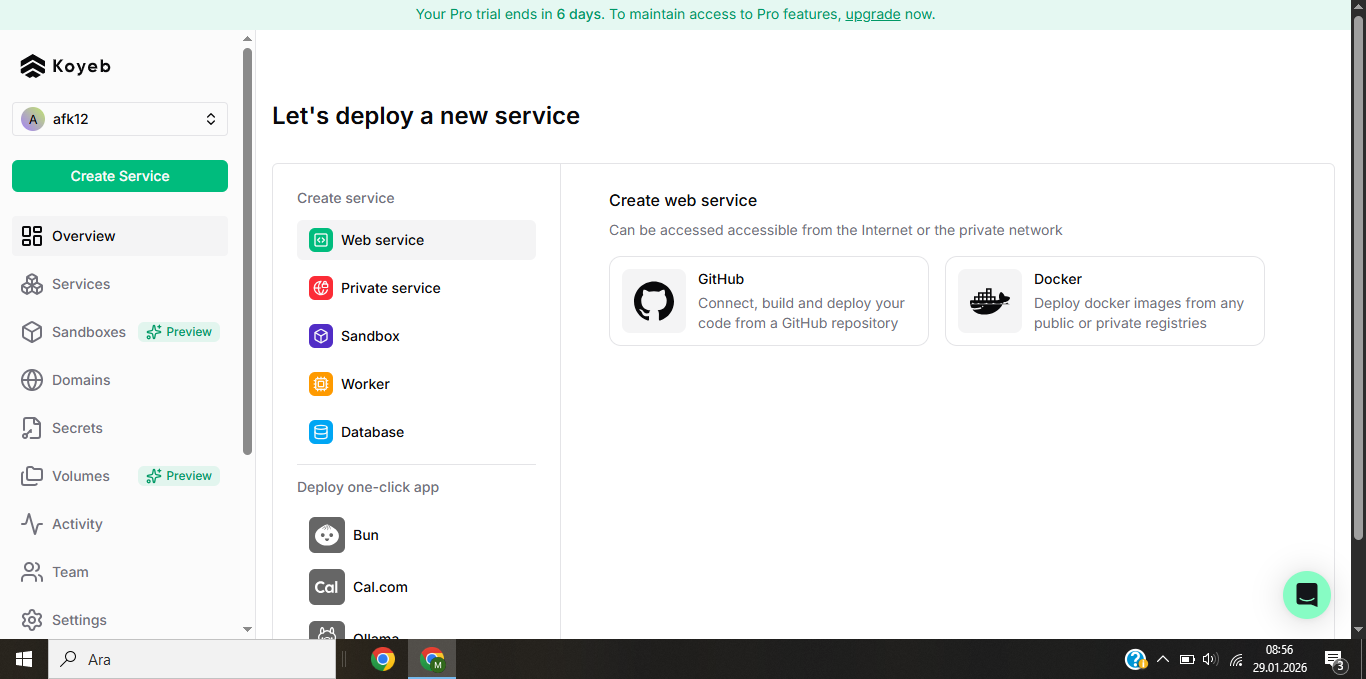Go to Services in the sidebar

point(120,284)
